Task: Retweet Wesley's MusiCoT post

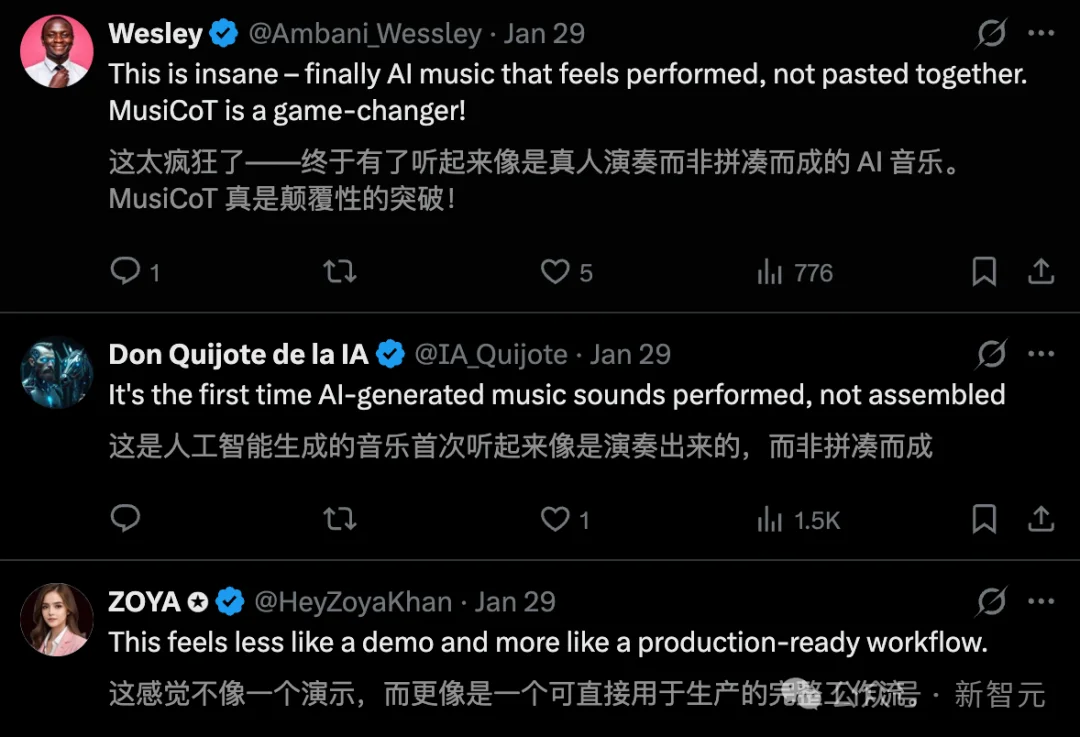Action: pos(340,271)
